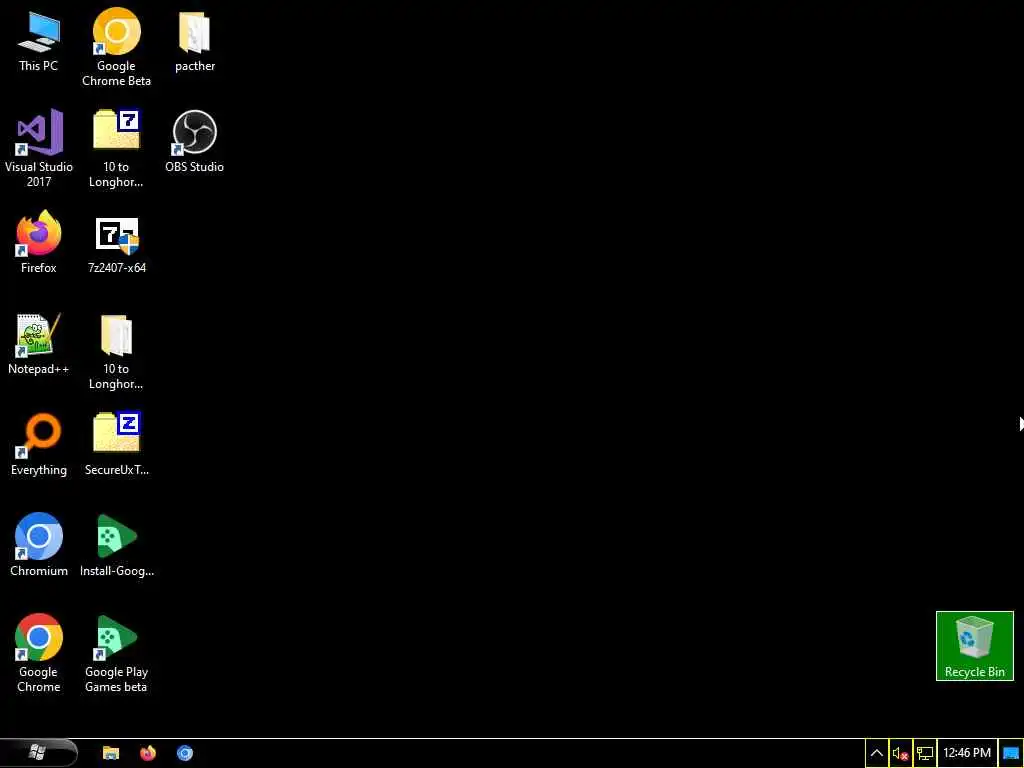Select the 7z2407-x64 installer icon
This screenshot has width=1024, height=768.
click(x=117, y=244)
